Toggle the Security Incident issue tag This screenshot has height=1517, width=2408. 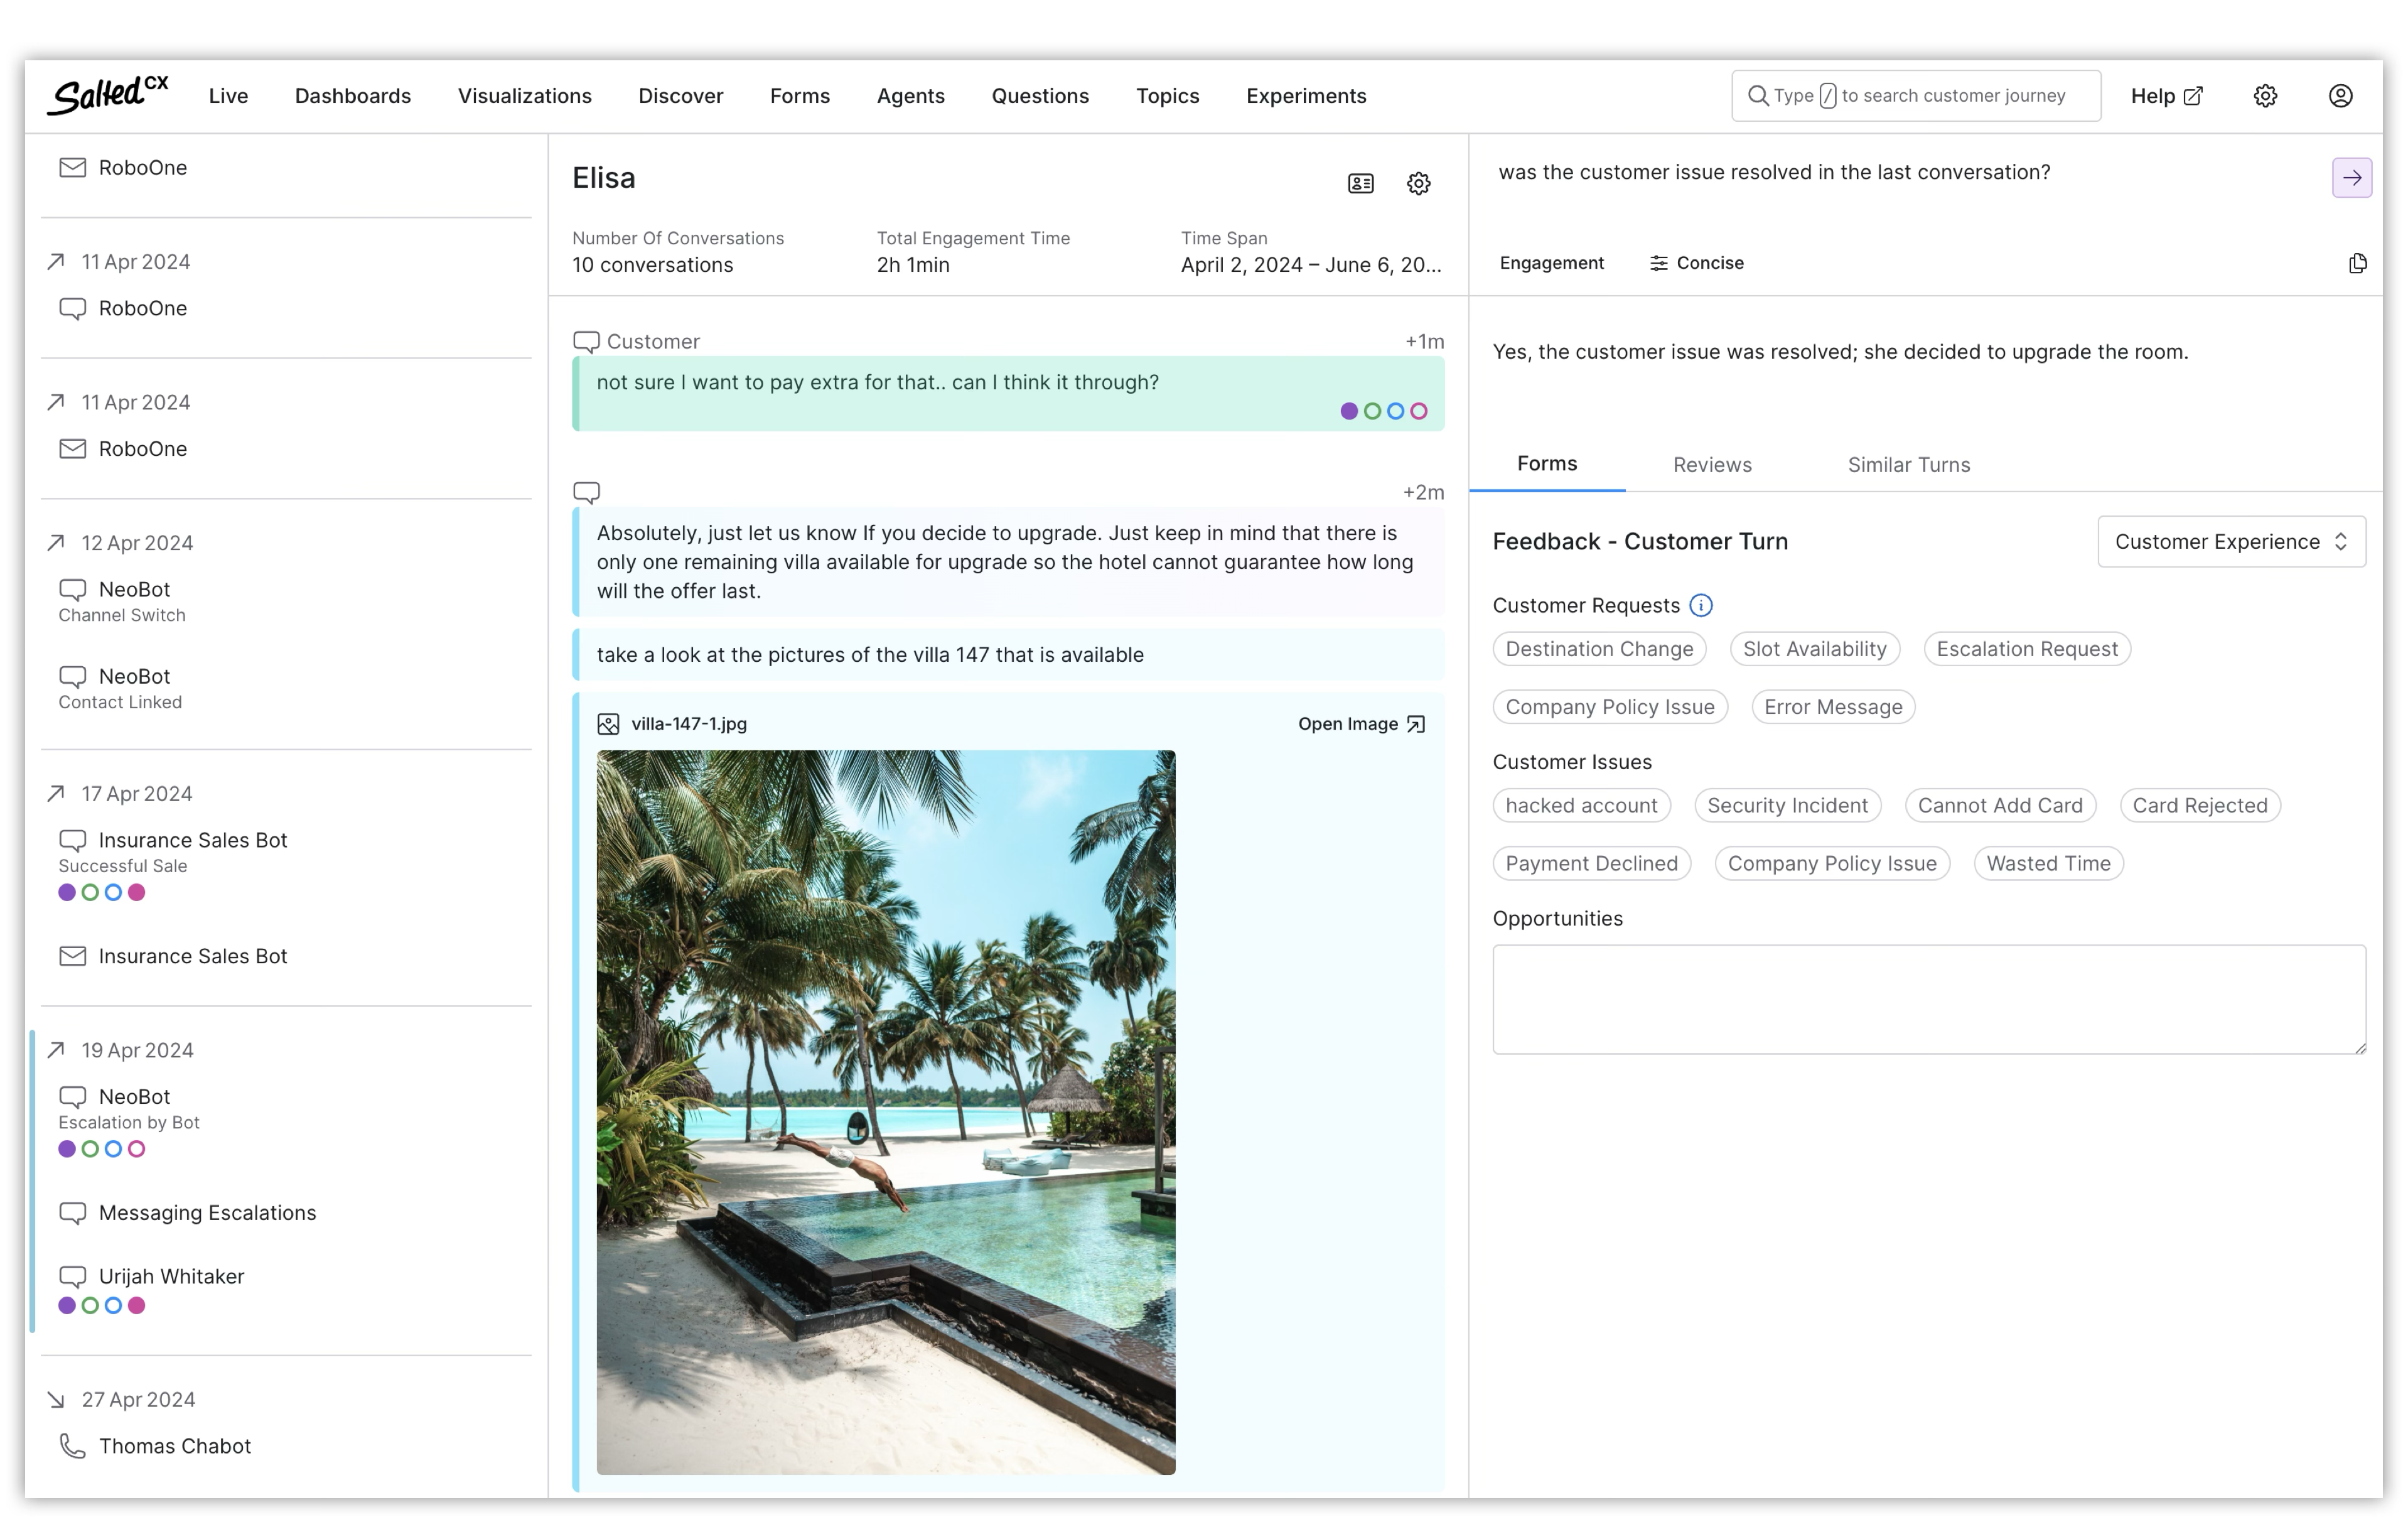click(x=1787, y=806)
